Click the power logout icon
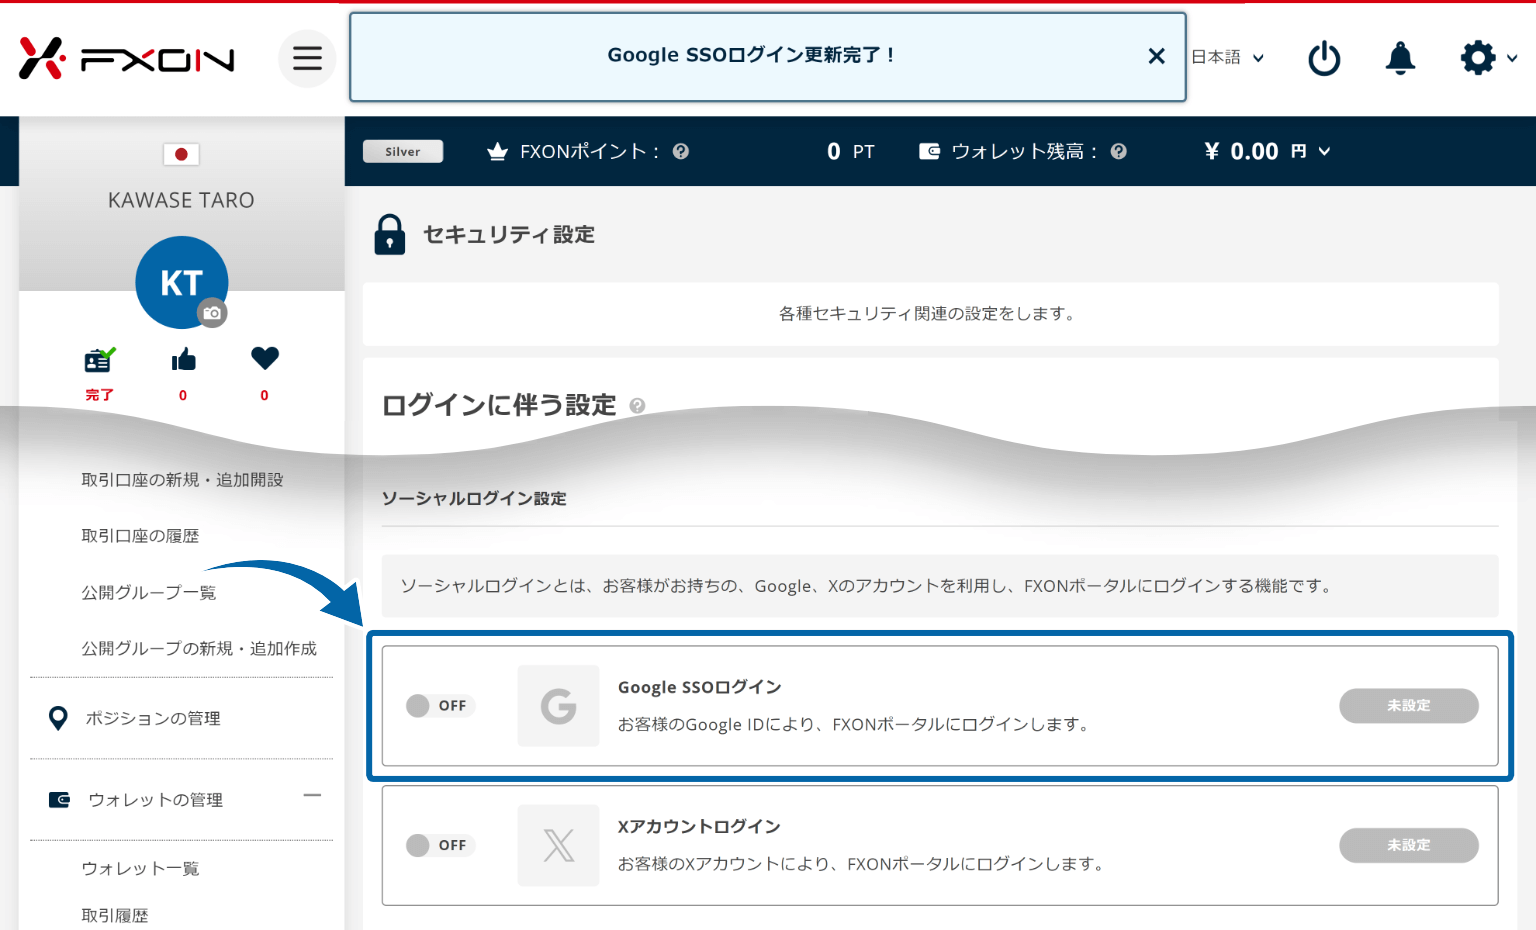Image resolution: width=1536 pixels, height=930 pixels. tap(1324, 58)
